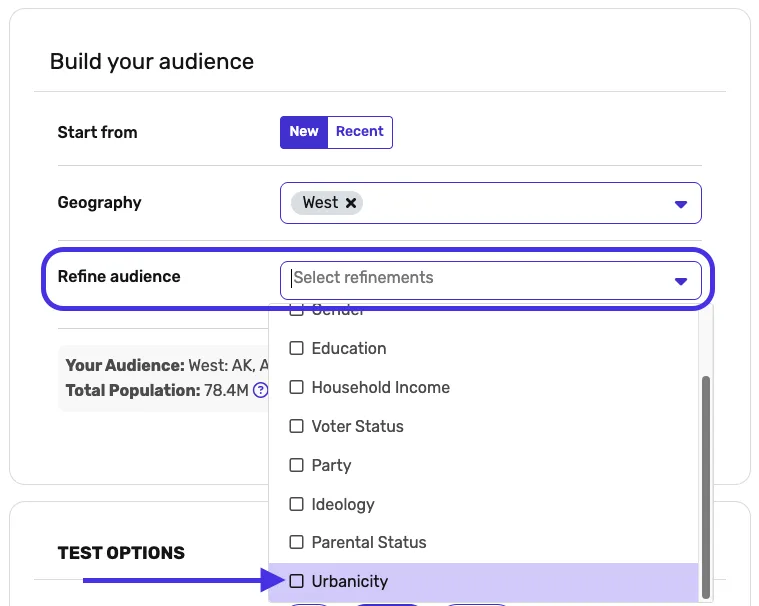Viewport: 759px width, 606px height.
Task: Click the Select refinements search field
Action: pyautogui.click(x=470, y=278)
